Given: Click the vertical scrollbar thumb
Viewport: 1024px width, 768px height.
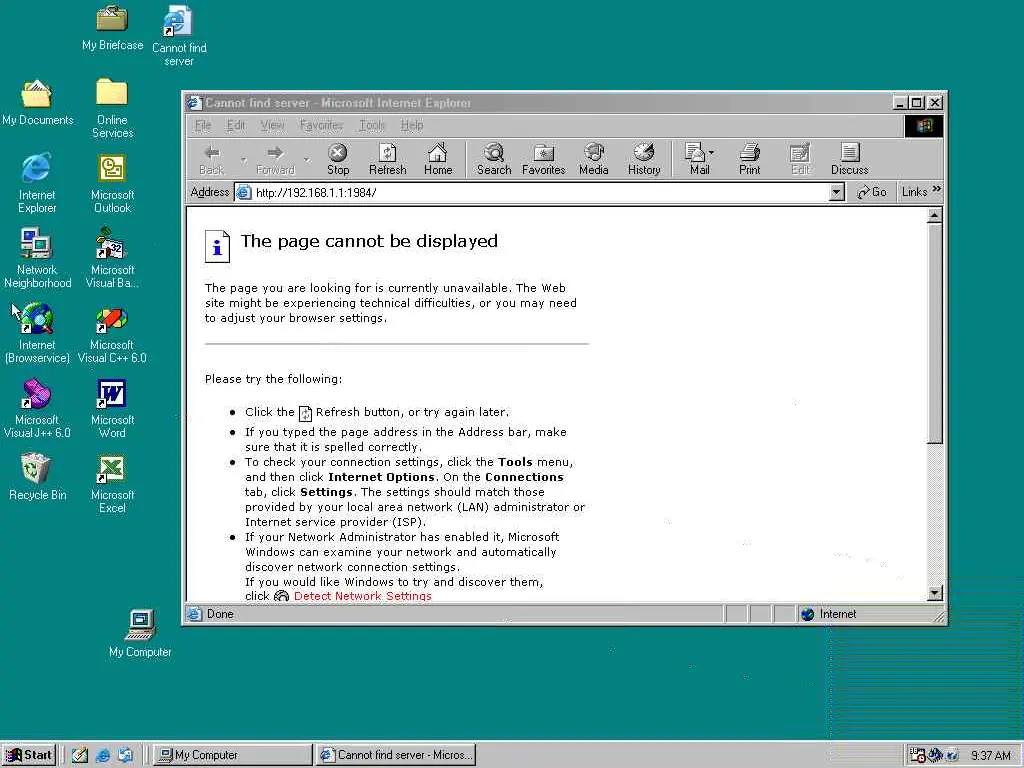Looking at the screenshot, I should [935, 333].
